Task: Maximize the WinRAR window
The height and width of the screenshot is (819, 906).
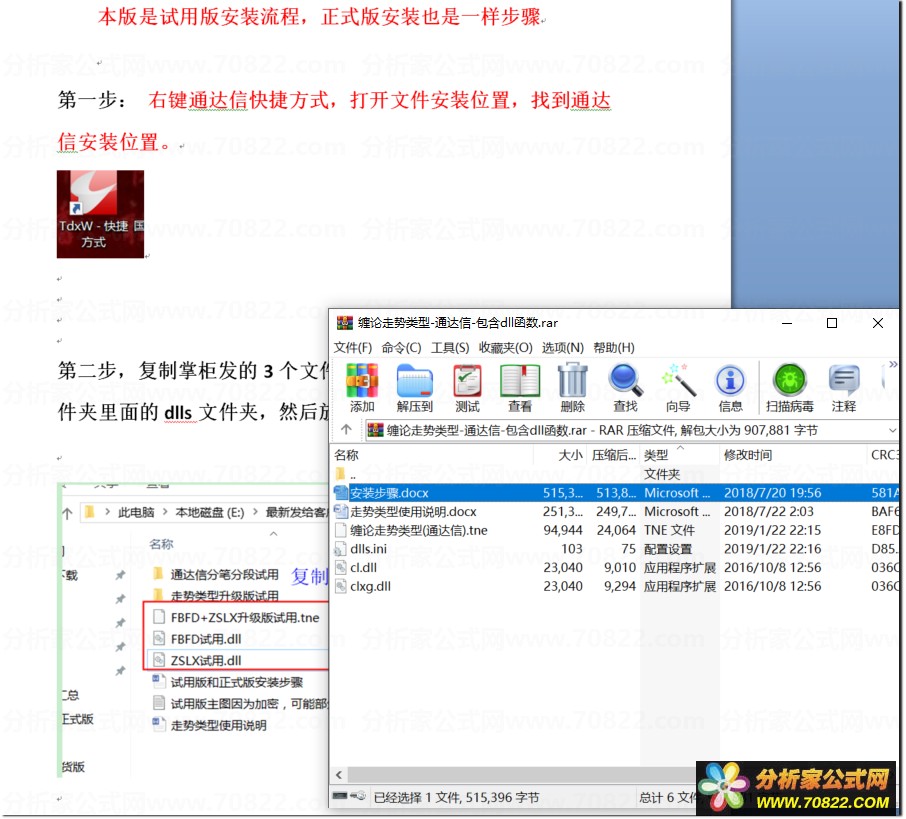Action: (832, 323)
